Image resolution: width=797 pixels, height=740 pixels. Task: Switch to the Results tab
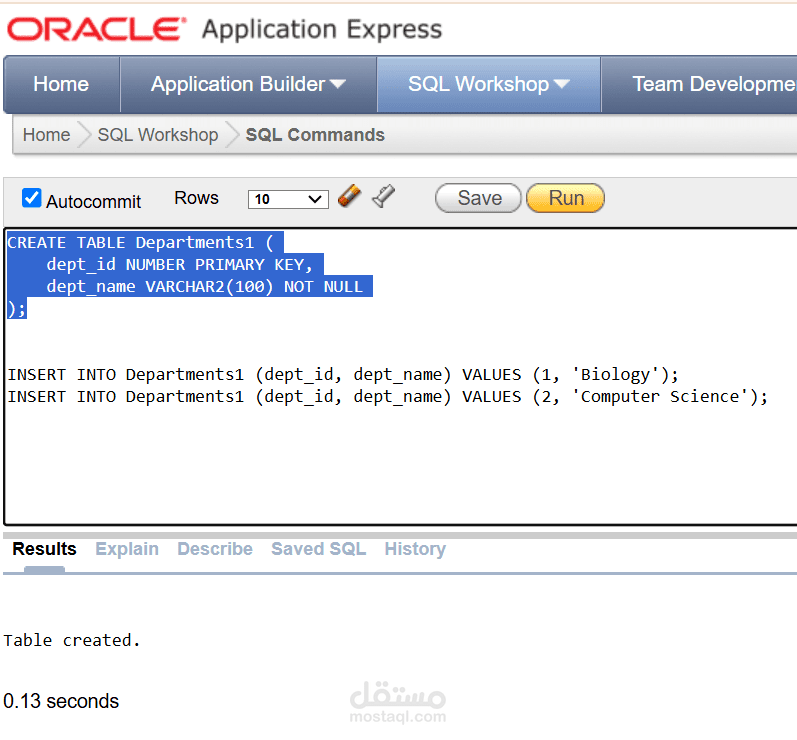pyautogui.click(x=44, y=549)
